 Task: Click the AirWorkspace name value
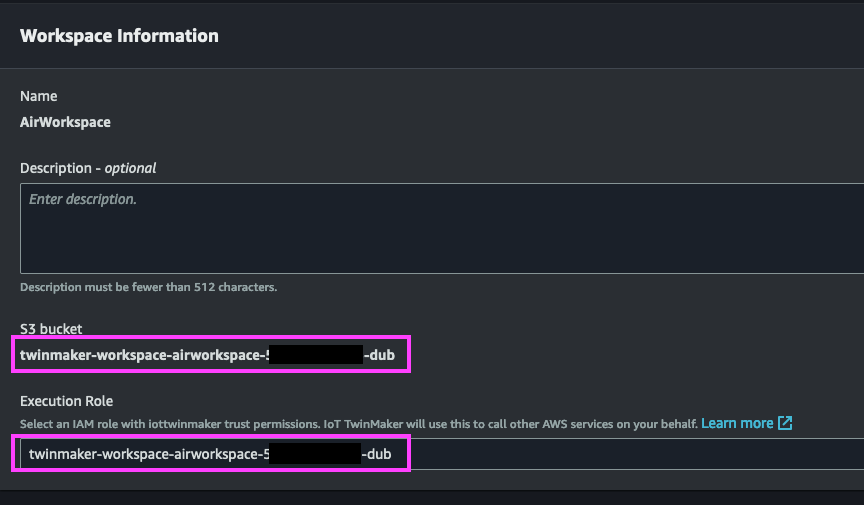click(x=65, y=122)
